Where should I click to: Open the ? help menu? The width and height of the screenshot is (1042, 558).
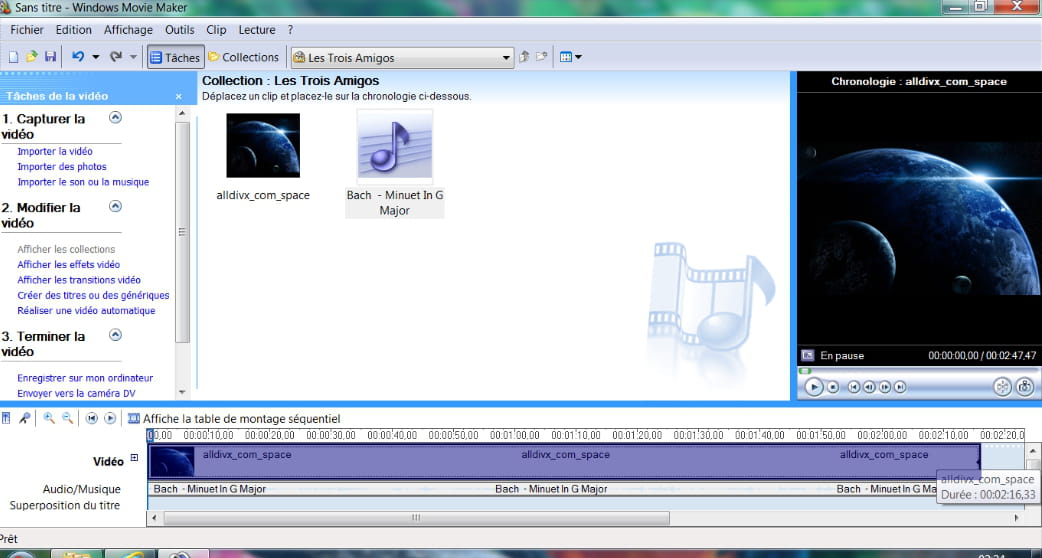click(x=290, y=30)
